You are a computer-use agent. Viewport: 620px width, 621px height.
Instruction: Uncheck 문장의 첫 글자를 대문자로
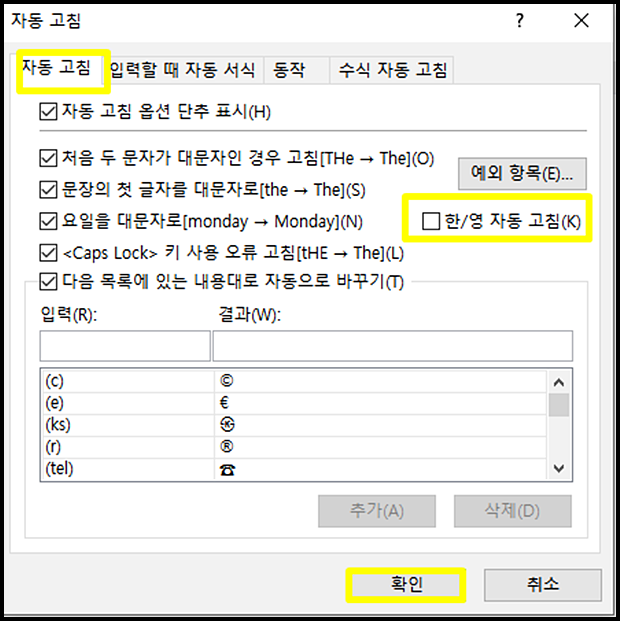(48, 190)
